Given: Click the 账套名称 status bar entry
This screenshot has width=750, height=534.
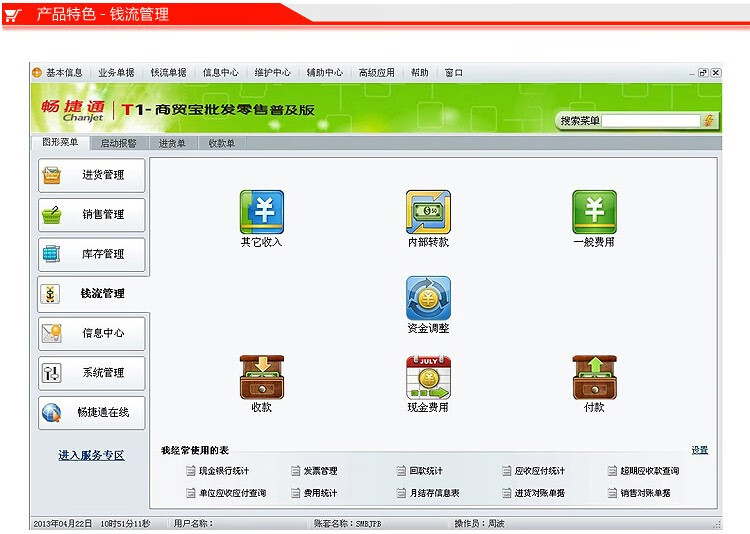Looking at the screenshot, I should (x=347, y=524).
